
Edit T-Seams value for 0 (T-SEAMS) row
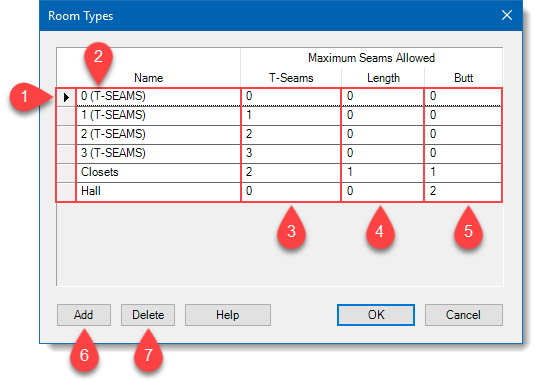[x=291, y=97]
